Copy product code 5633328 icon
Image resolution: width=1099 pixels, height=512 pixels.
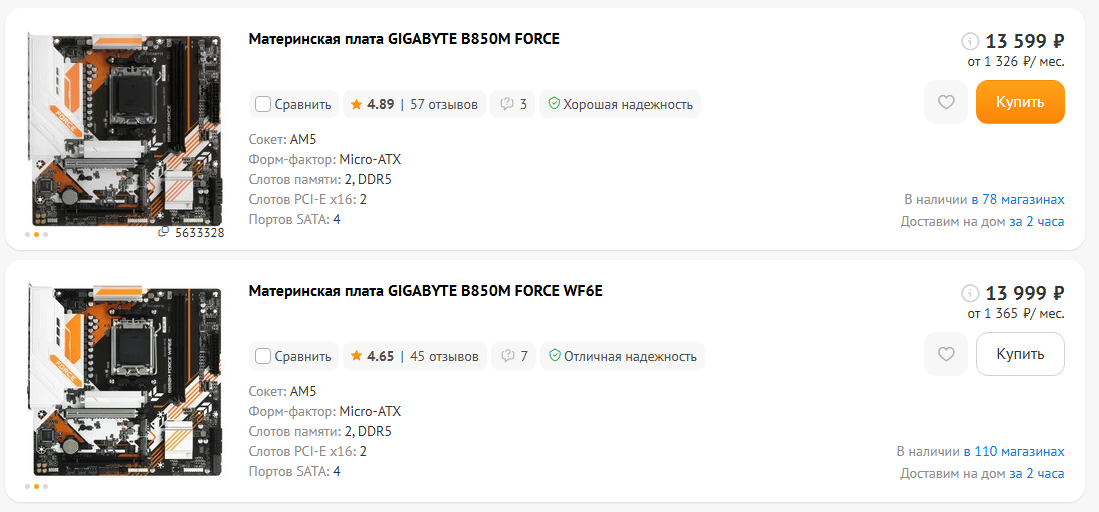[163, 231]
